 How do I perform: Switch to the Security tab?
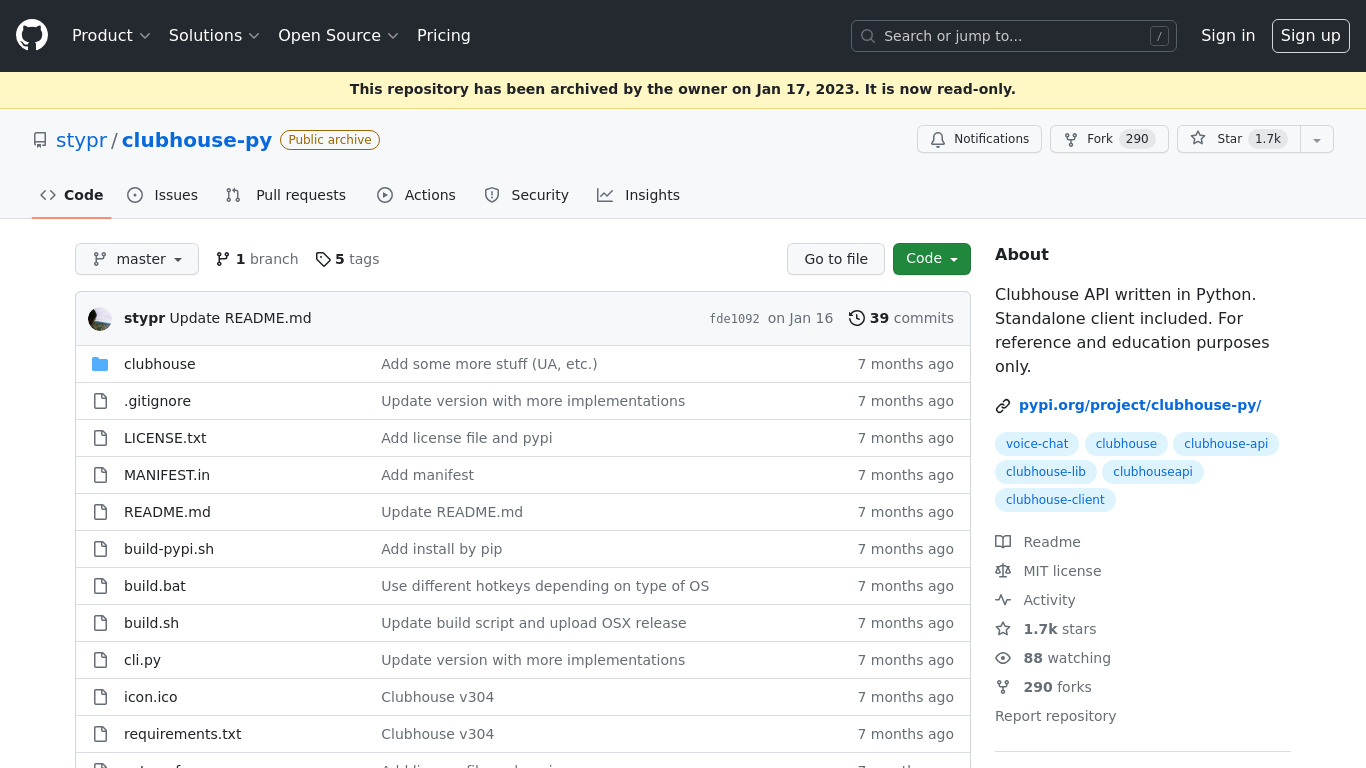point(527,195)
